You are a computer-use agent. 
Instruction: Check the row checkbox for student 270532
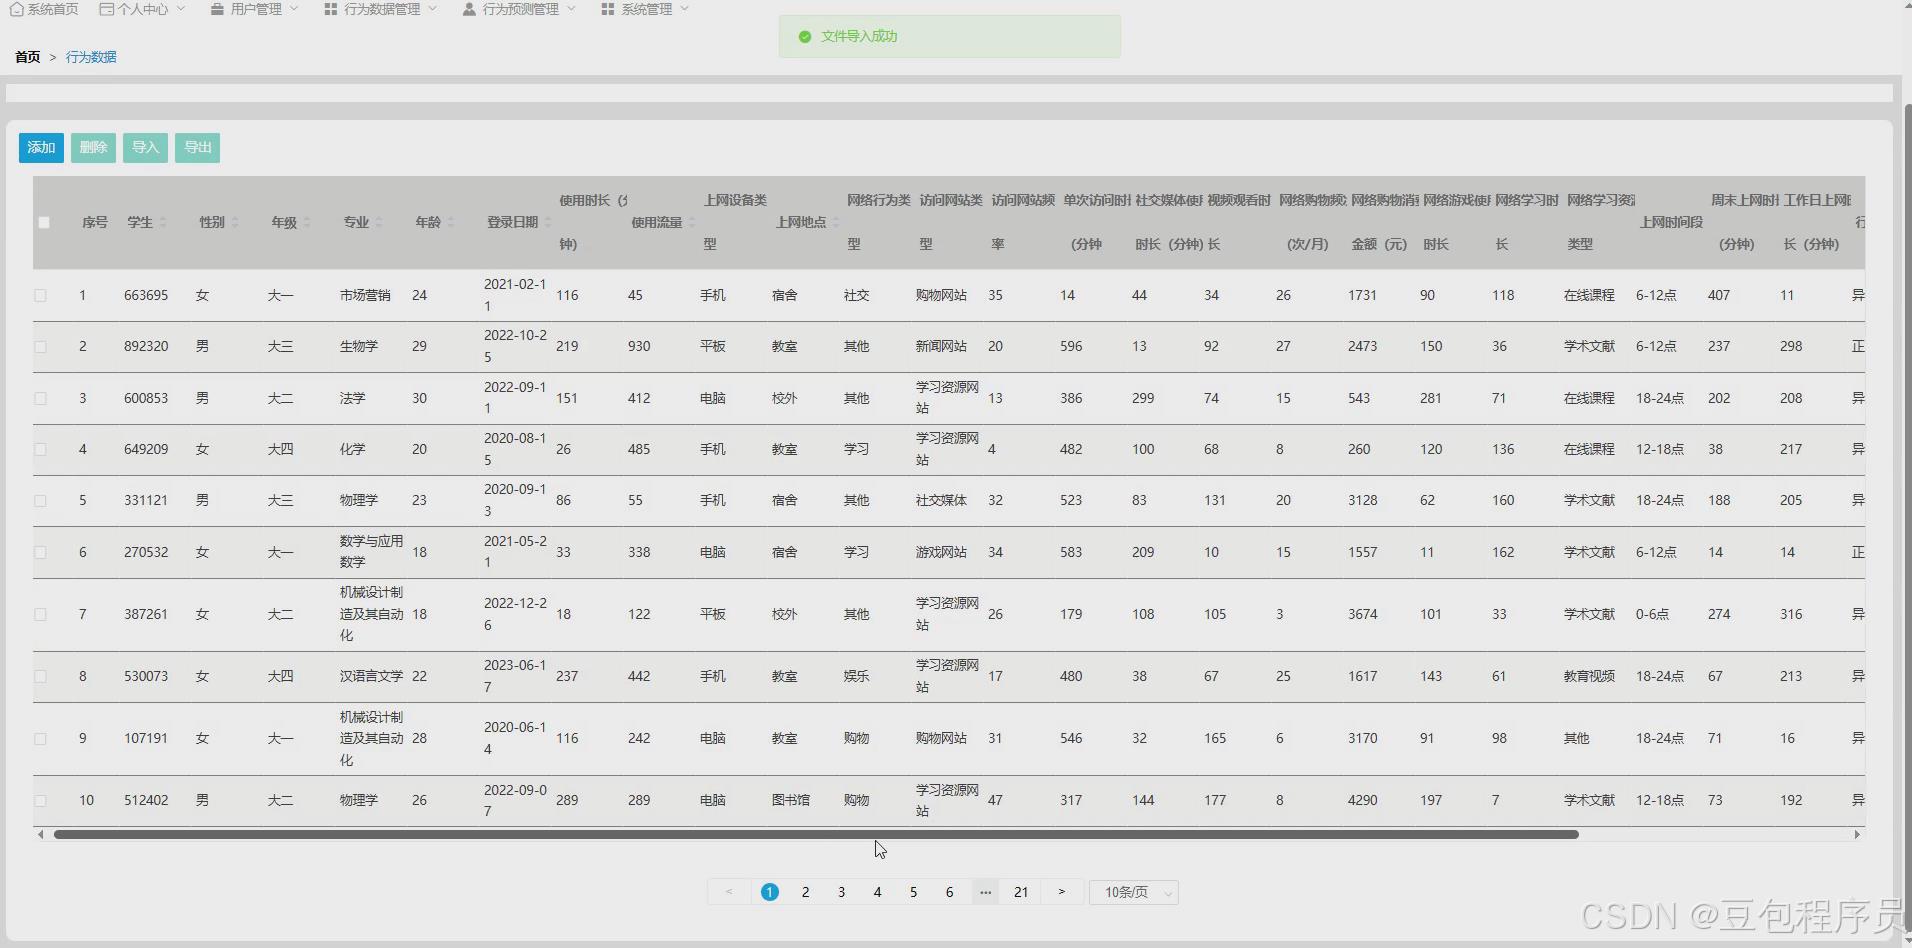(40, 552)
